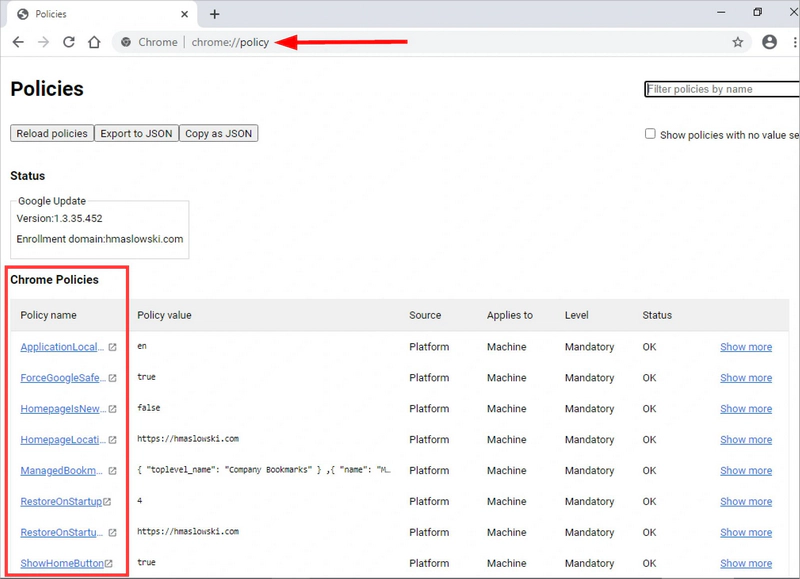Click the policy value 'en'
This screenshot has height=579, width=800.
[x=142, y=346]
